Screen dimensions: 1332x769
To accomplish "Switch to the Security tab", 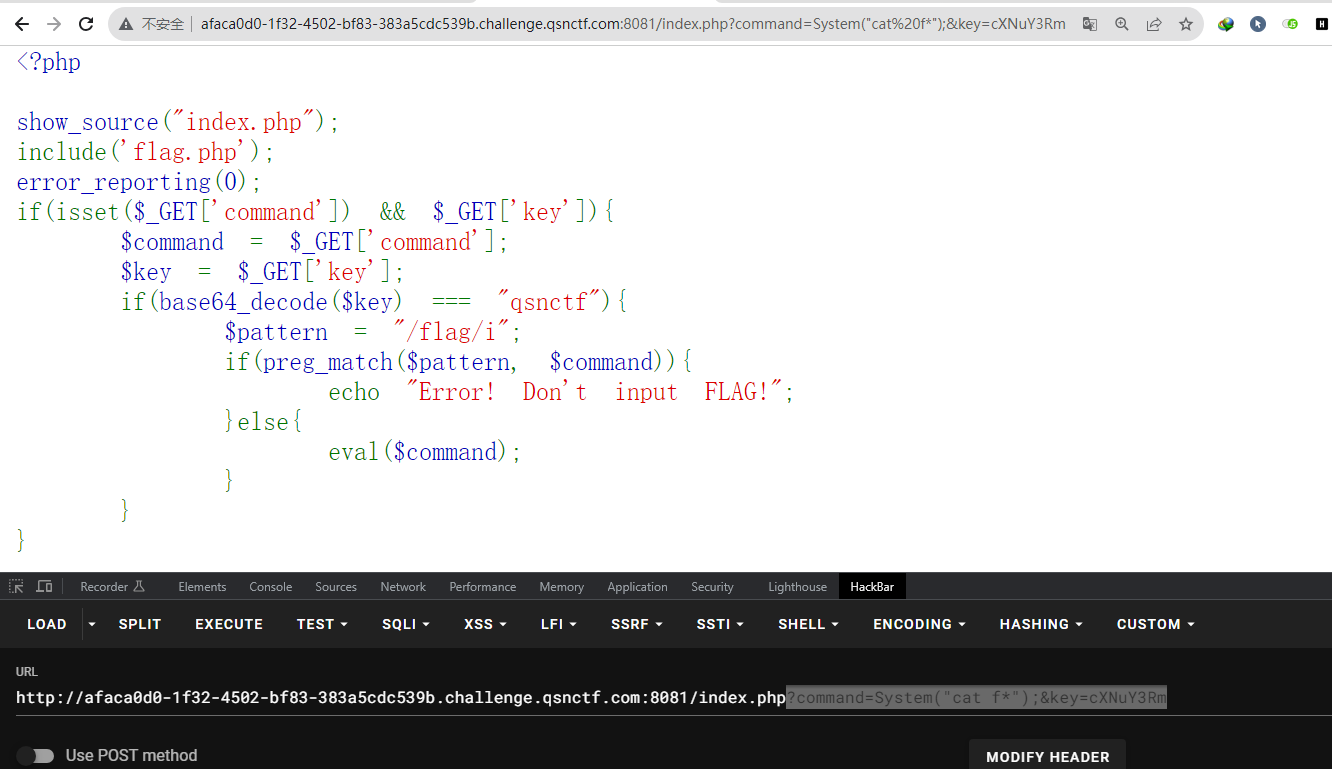I will pyautogui.click(x=712, y=587).
